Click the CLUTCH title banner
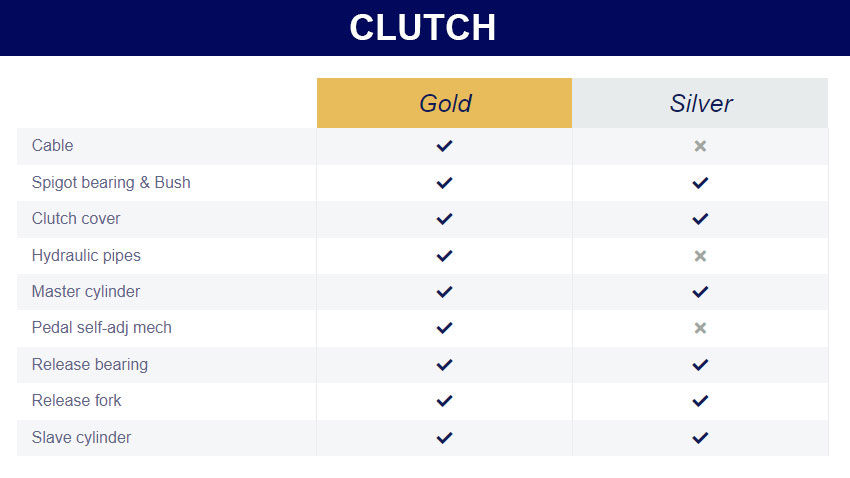The height and width of the screenshot is (478, 850). pos(425,28)
